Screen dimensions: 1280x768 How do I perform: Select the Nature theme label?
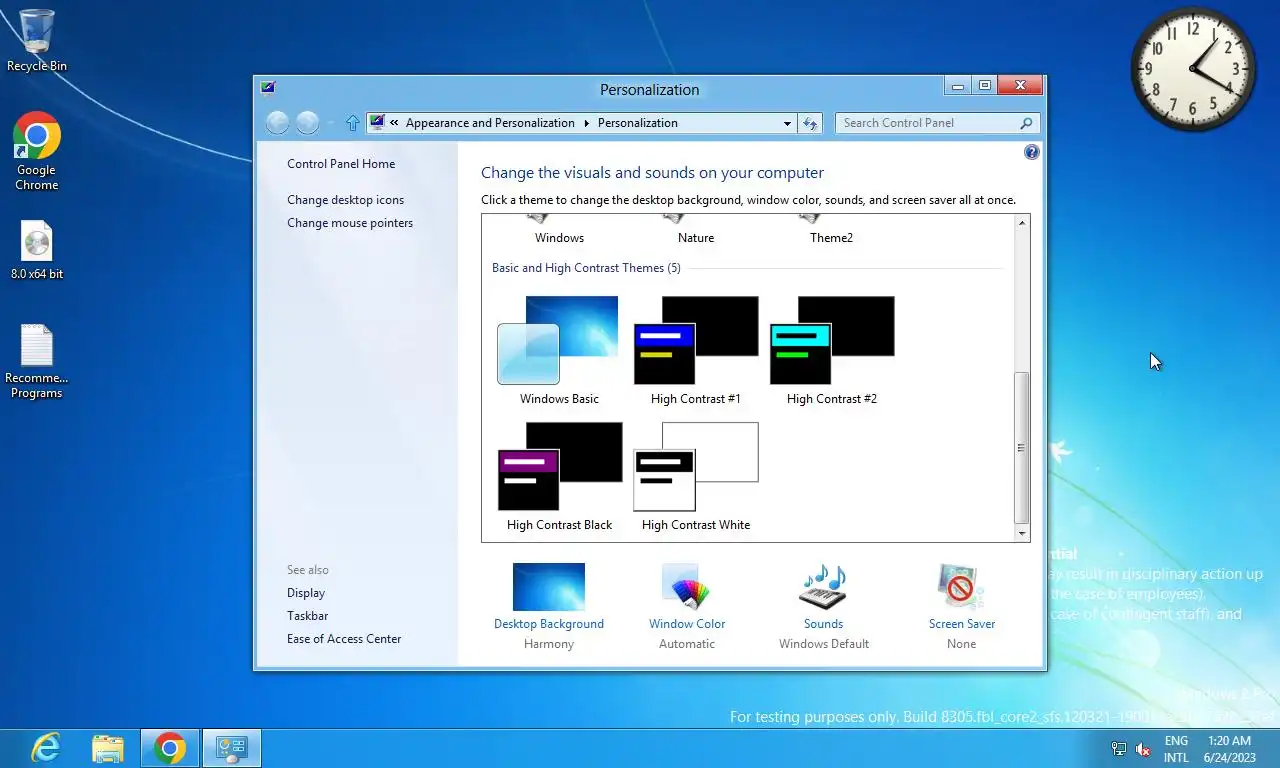tap(696, 238)
